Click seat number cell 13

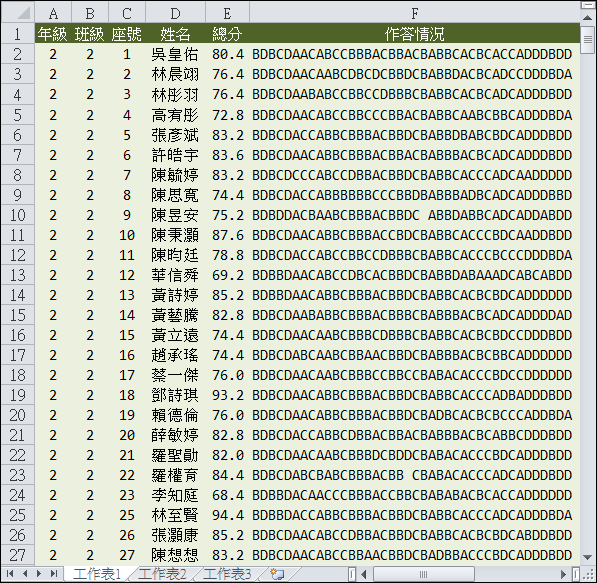pyautogui.click(x=127, y=295)
